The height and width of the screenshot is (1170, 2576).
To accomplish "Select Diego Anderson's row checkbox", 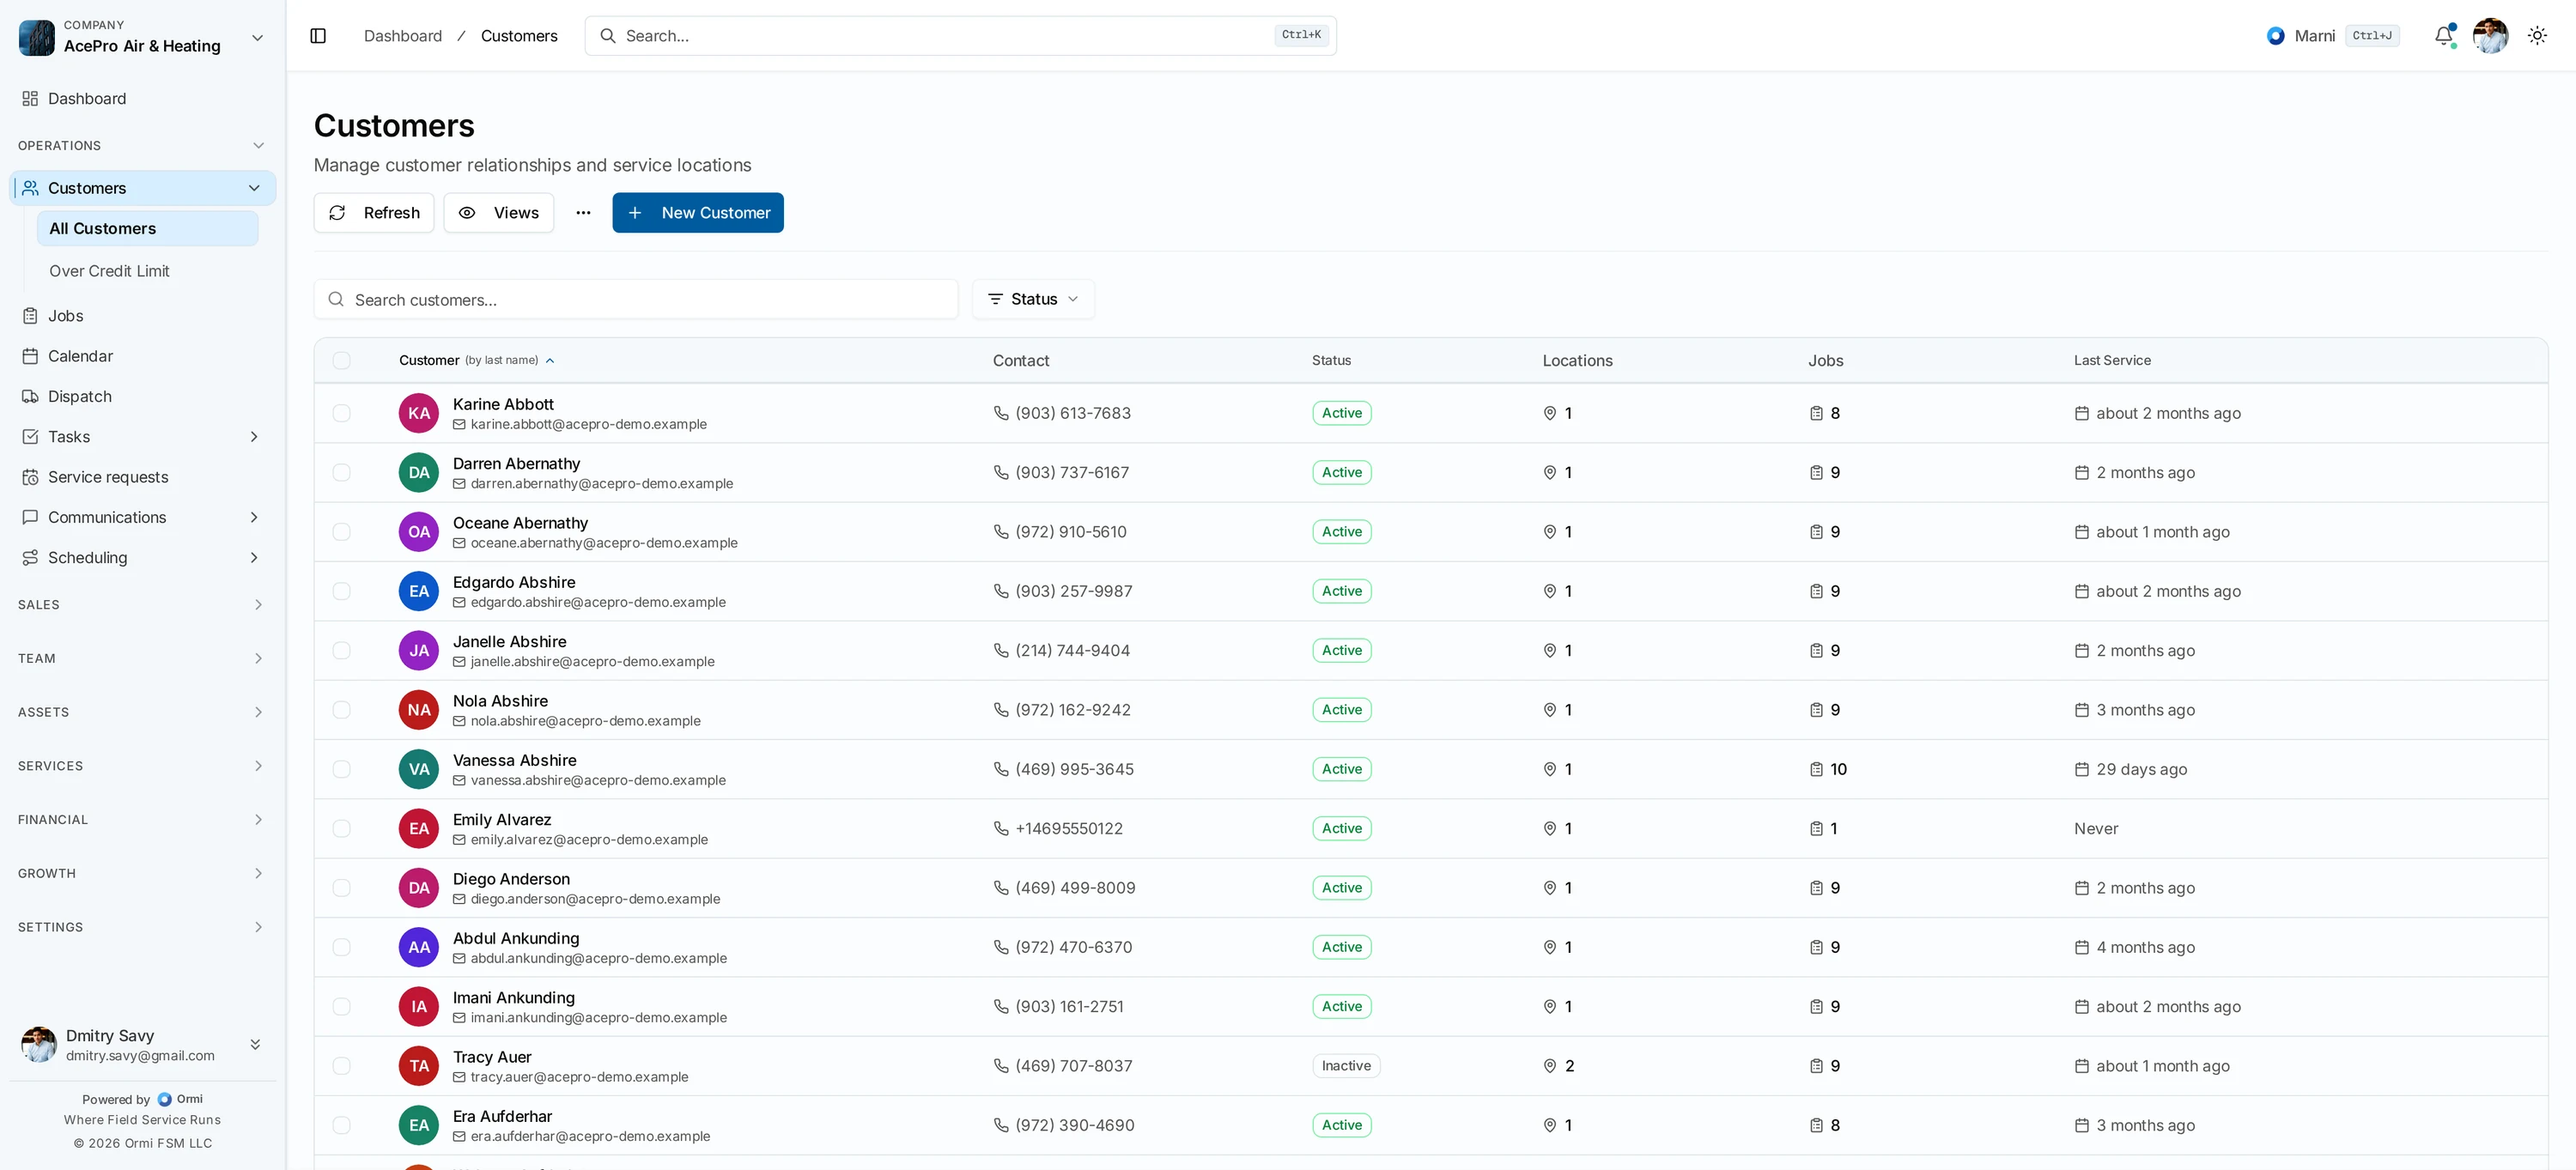I will (342, 888).
